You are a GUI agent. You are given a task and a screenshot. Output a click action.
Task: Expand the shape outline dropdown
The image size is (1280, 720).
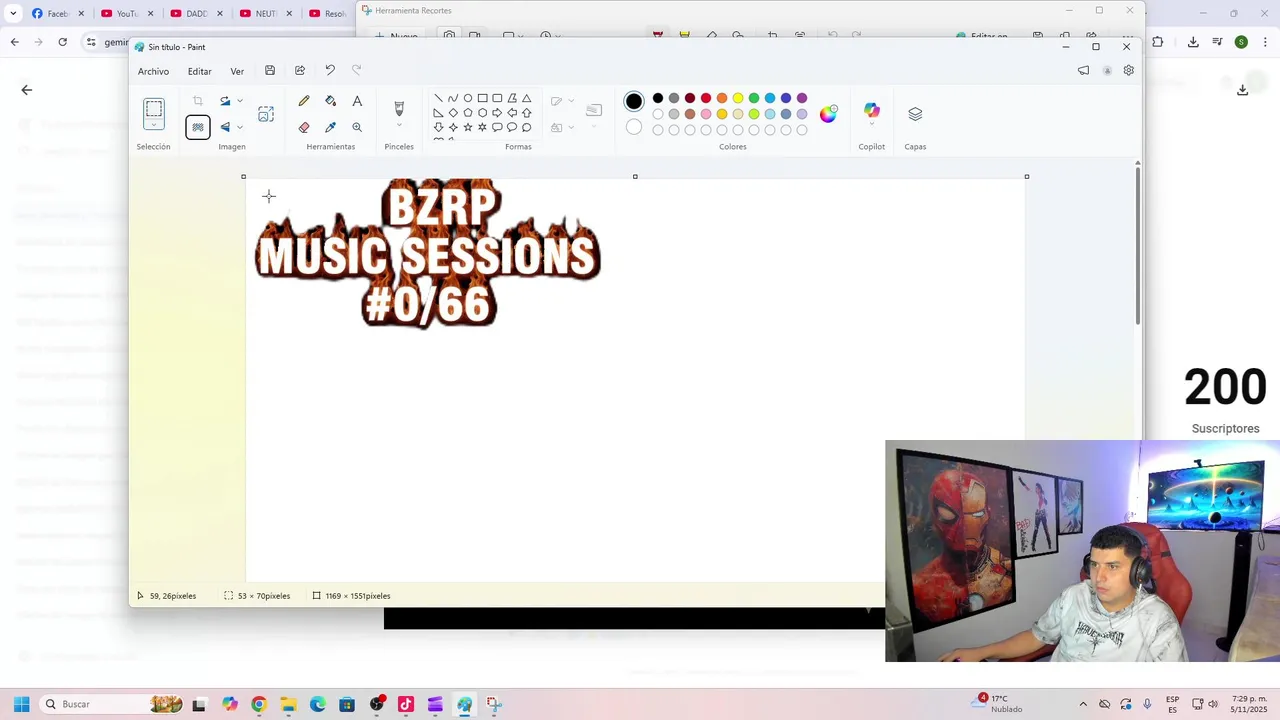[x=571, y=101]
